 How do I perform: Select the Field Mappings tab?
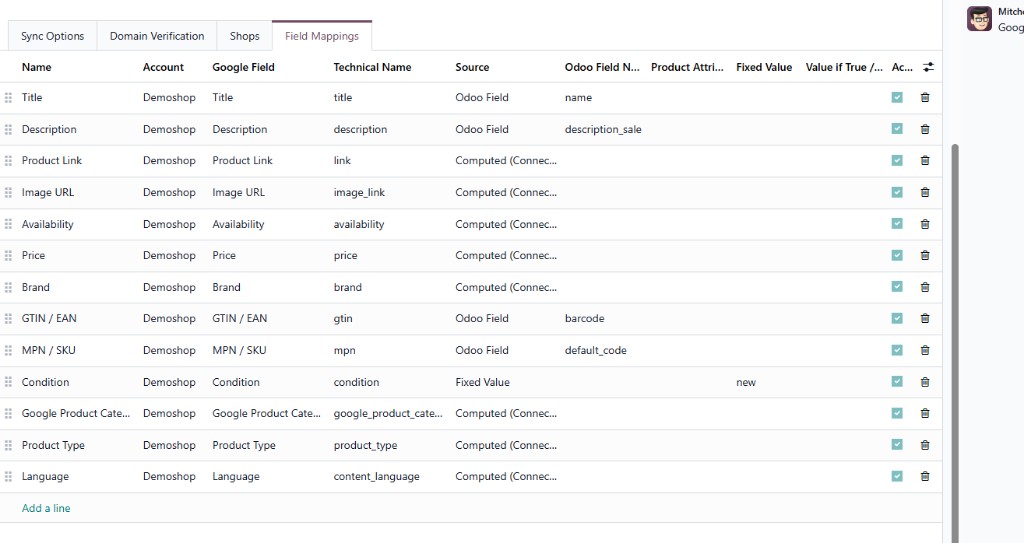(x=322, y=36)
